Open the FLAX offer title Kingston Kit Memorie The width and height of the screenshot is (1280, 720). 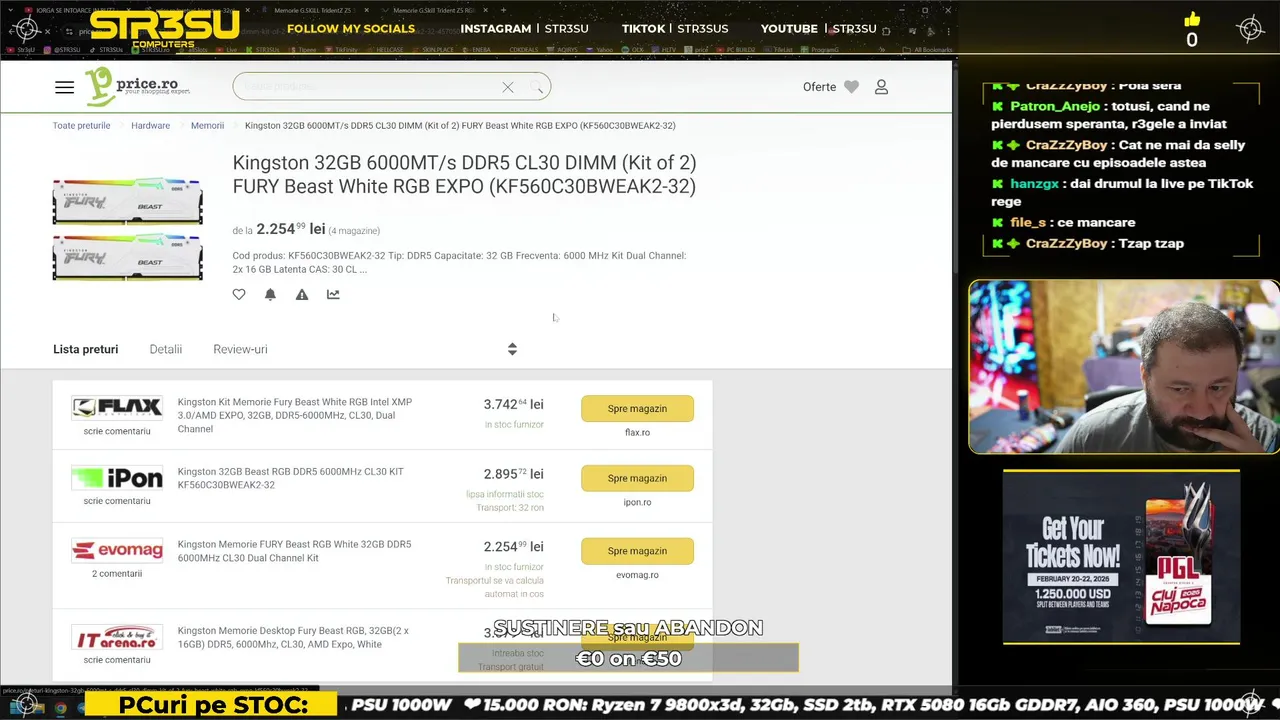(295, 415)
